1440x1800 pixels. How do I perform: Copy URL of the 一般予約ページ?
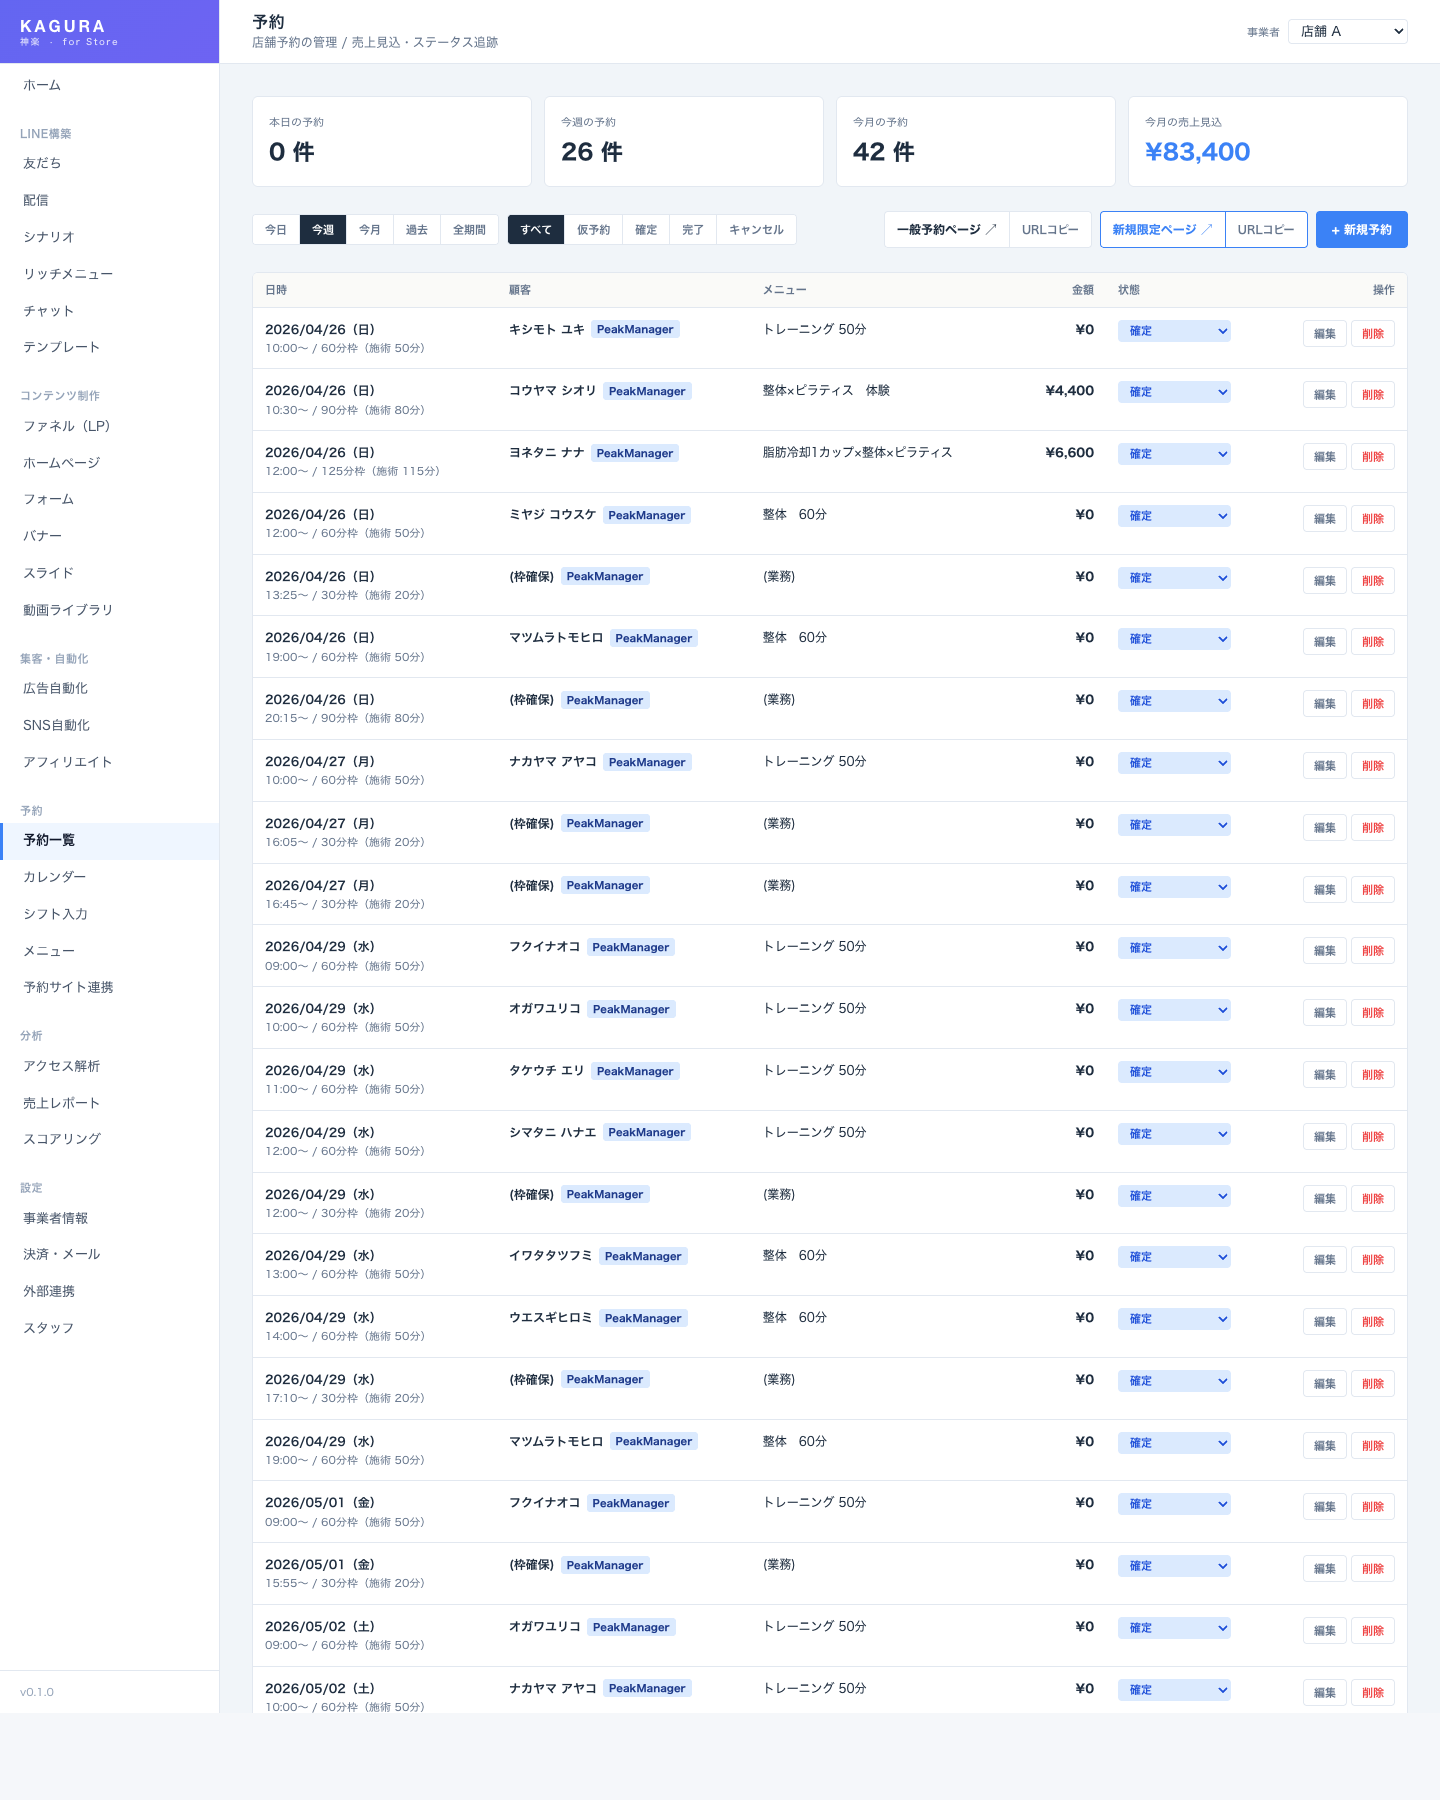pyautogui.click(x=1050, y=230)
